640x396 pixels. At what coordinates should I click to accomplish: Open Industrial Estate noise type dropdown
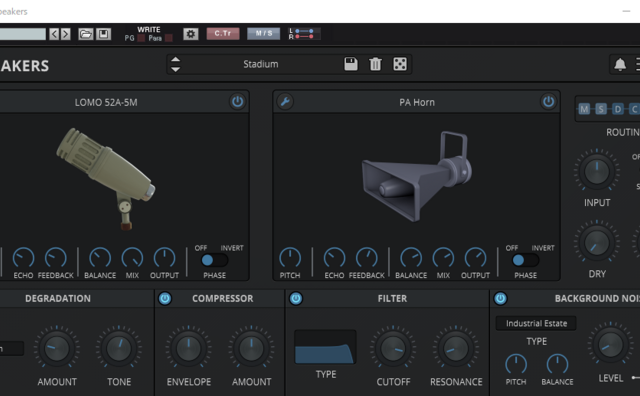pyautogui.click(x=536, y=323)
